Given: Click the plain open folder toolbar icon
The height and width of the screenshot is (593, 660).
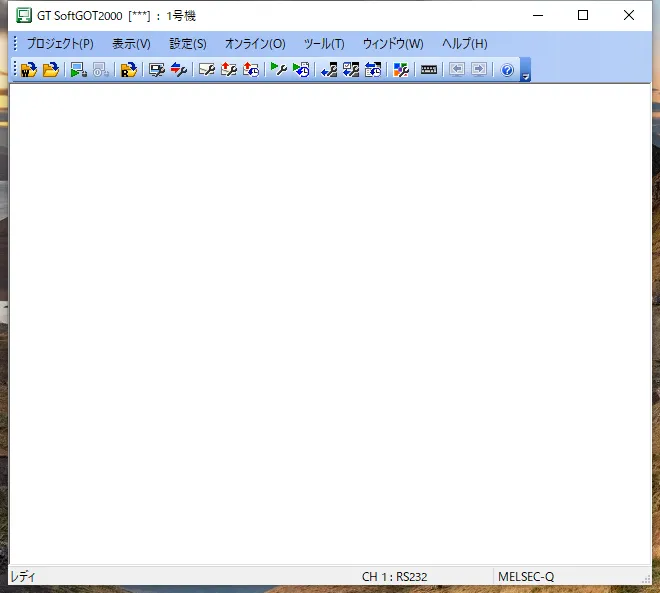Looking at the screenshot, I should [x=50, y=70].
